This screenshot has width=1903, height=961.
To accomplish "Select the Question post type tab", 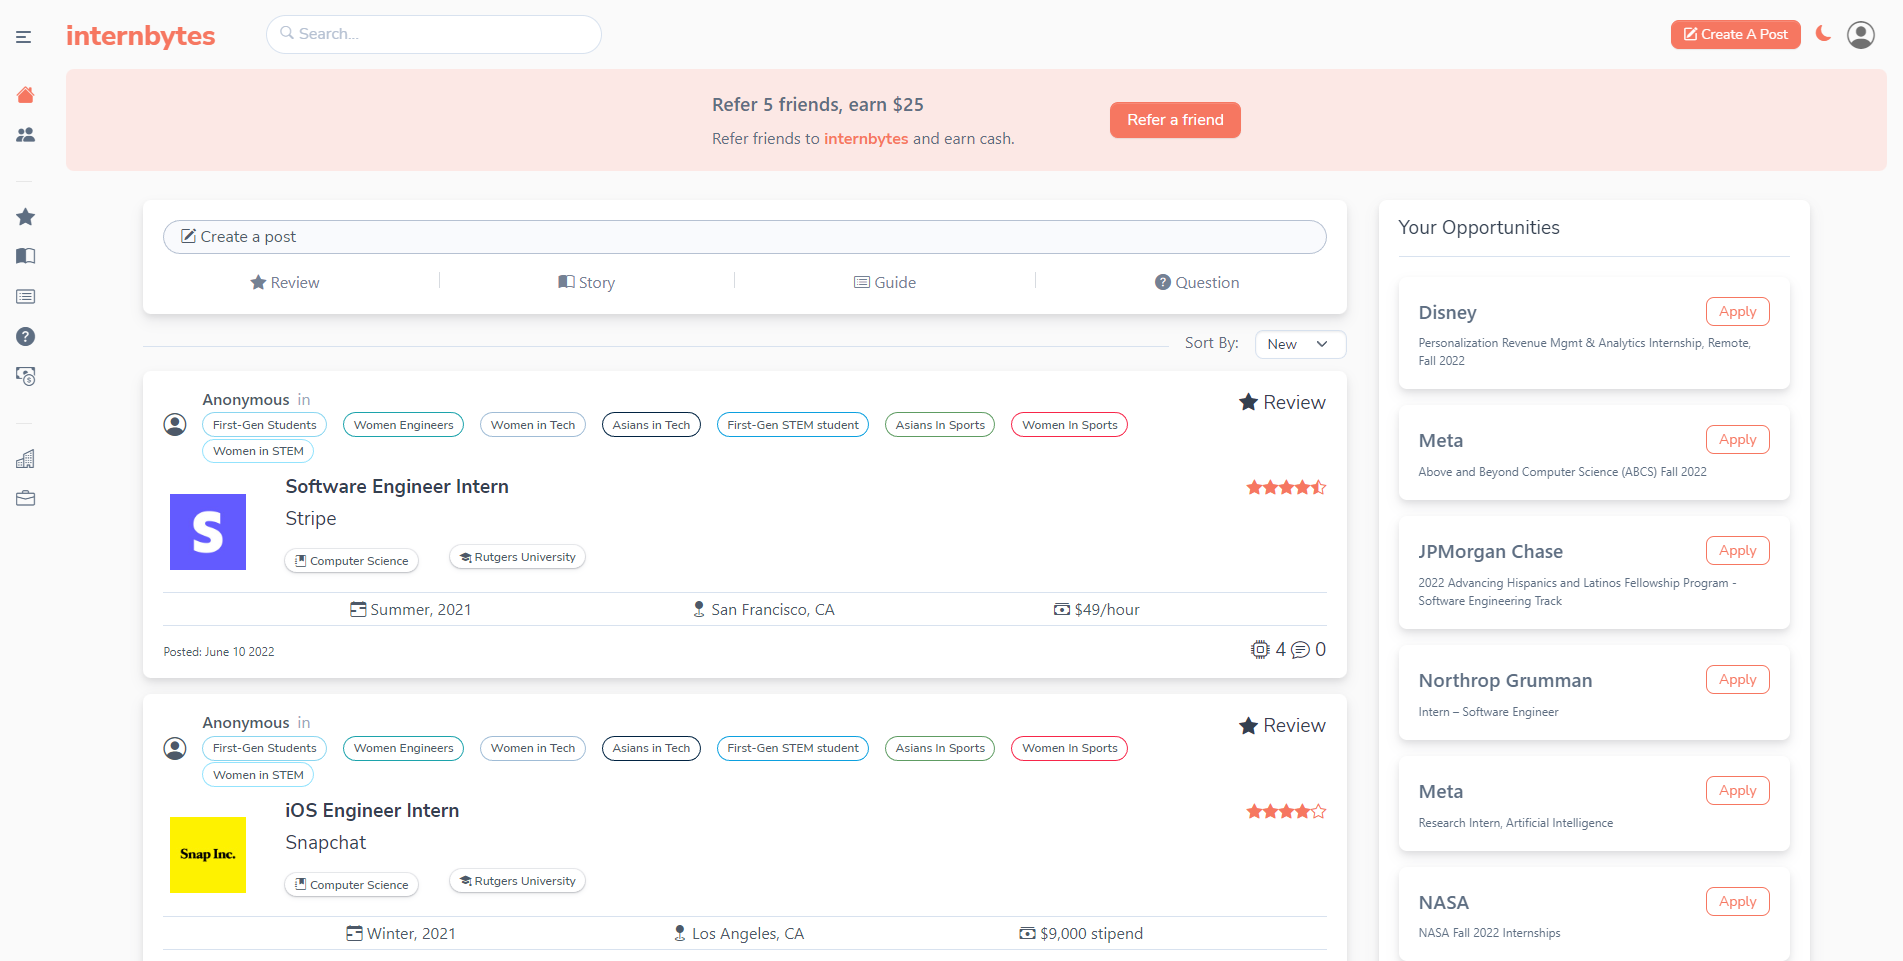I will [1197, 283].
